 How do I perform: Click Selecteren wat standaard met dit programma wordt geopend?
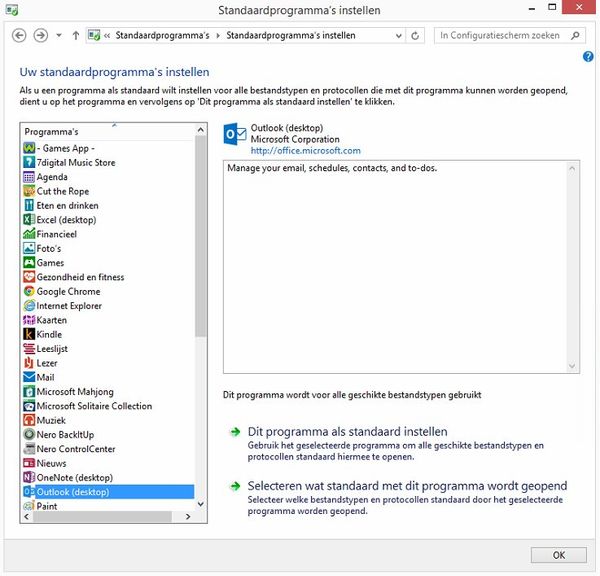tap(407, 486)
